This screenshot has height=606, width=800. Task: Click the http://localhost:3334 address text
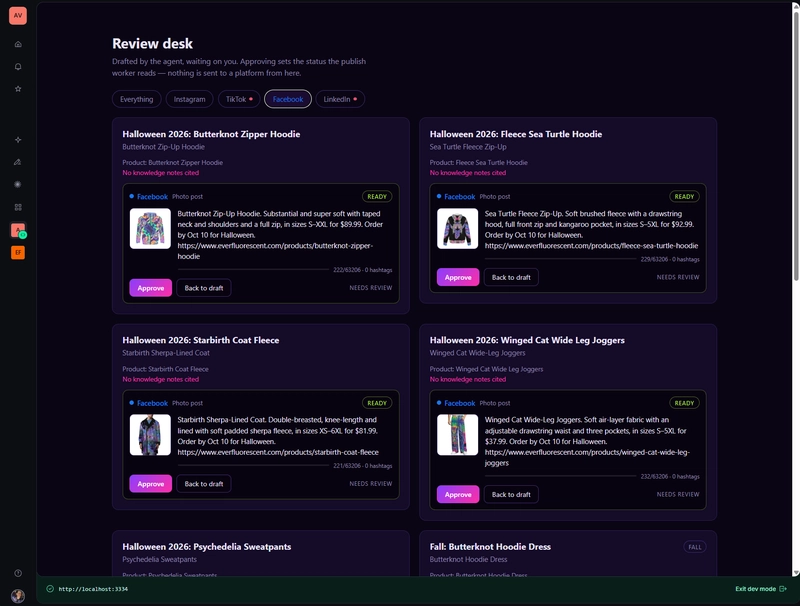[x=93, y=589]
